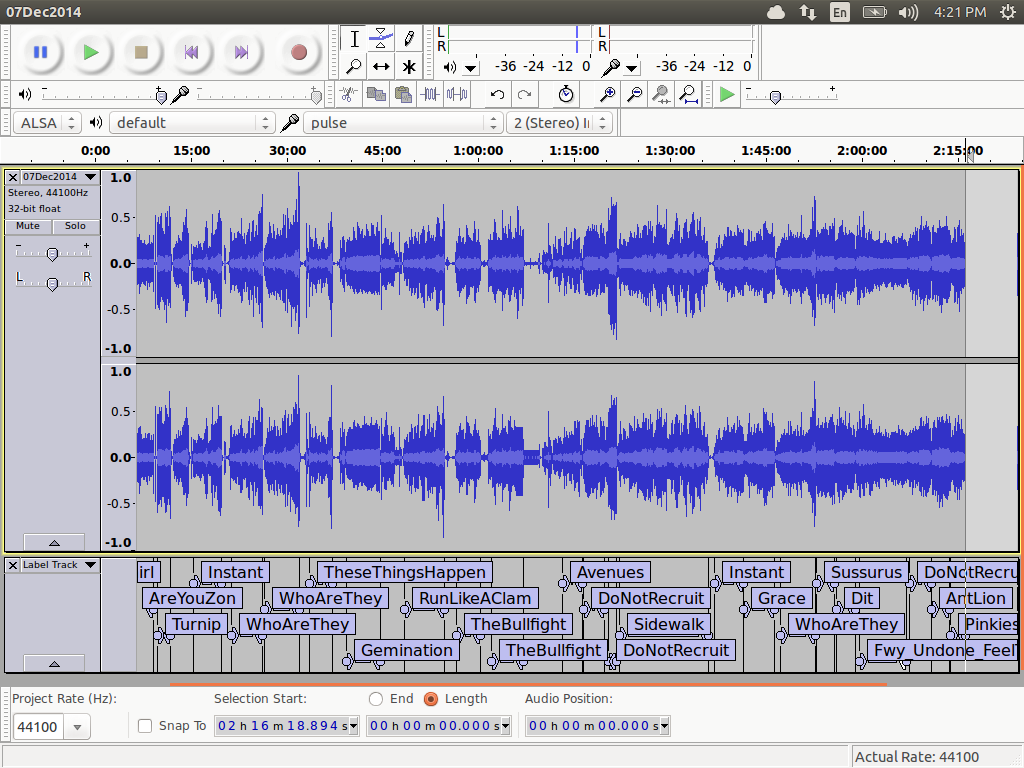Click the track pan L-R slider
The width and height of the screenshot is (1024, 768).
coord(52,284)
